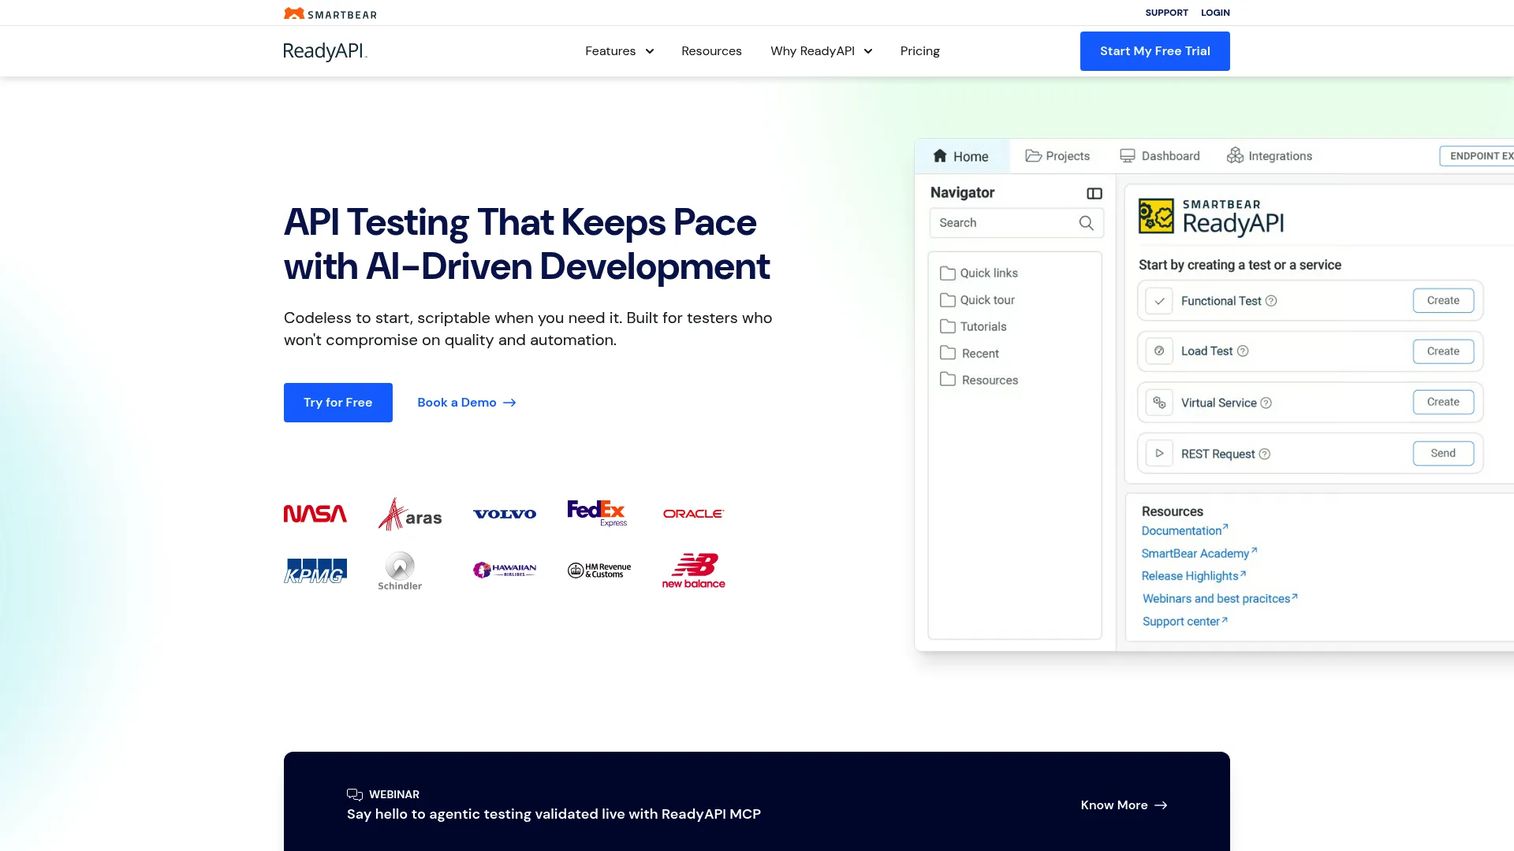
Task: Click the webinar chat bubble icon
Action: pyautogui.click(x=355, y=794)
